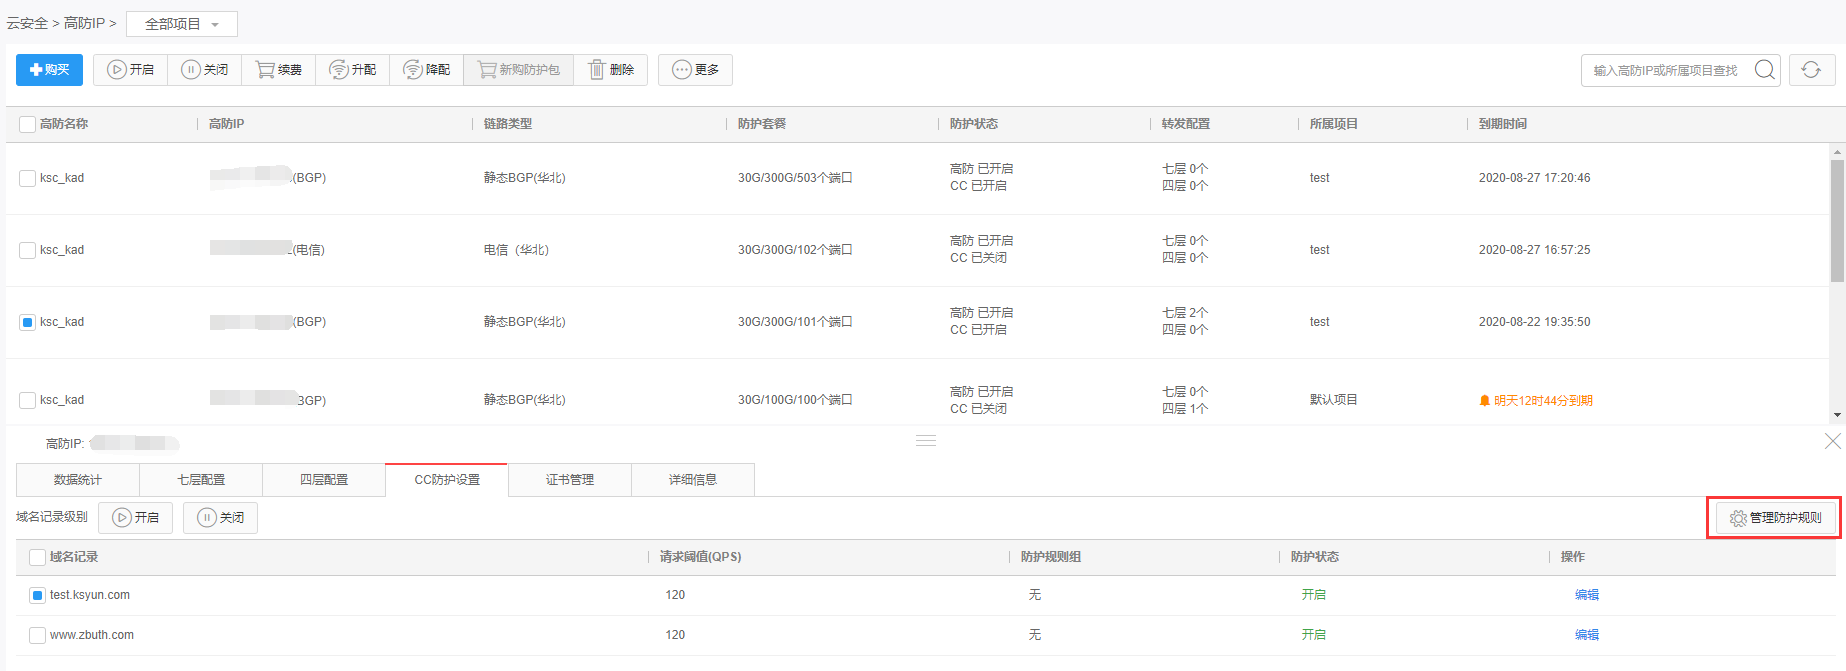Click the table scrollbar down arrow

(x=1837, y=415)
